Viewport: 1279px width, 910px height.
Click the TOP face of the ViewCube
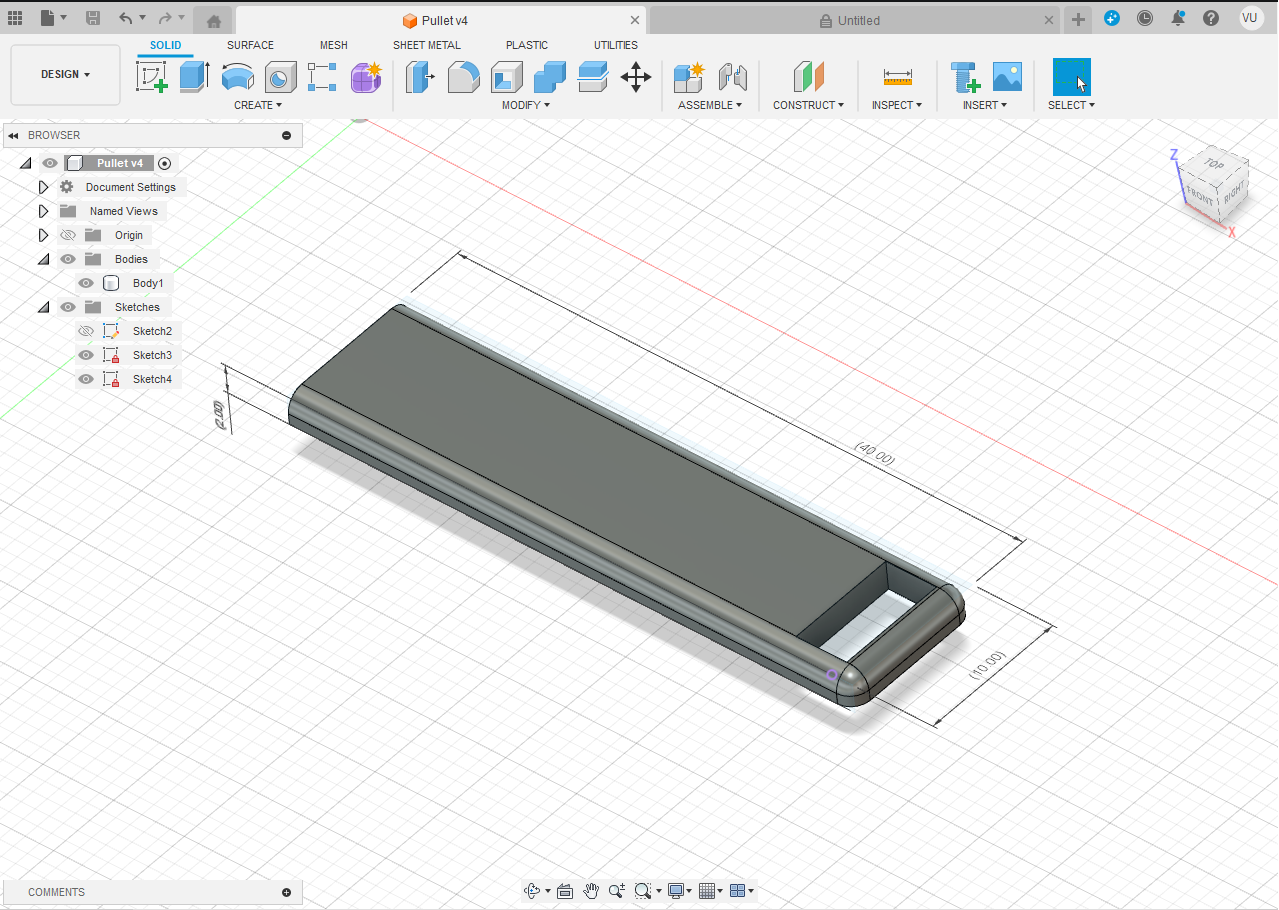click(1214, 165)
